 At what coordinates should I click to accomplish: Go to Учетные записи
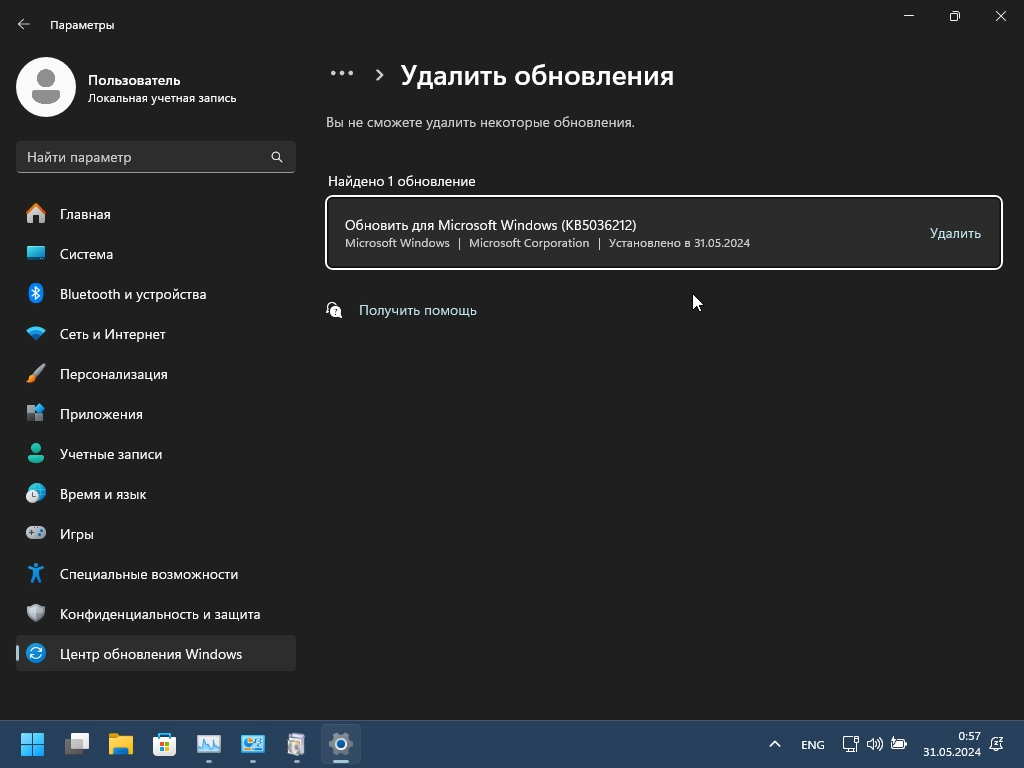[155, 454]
